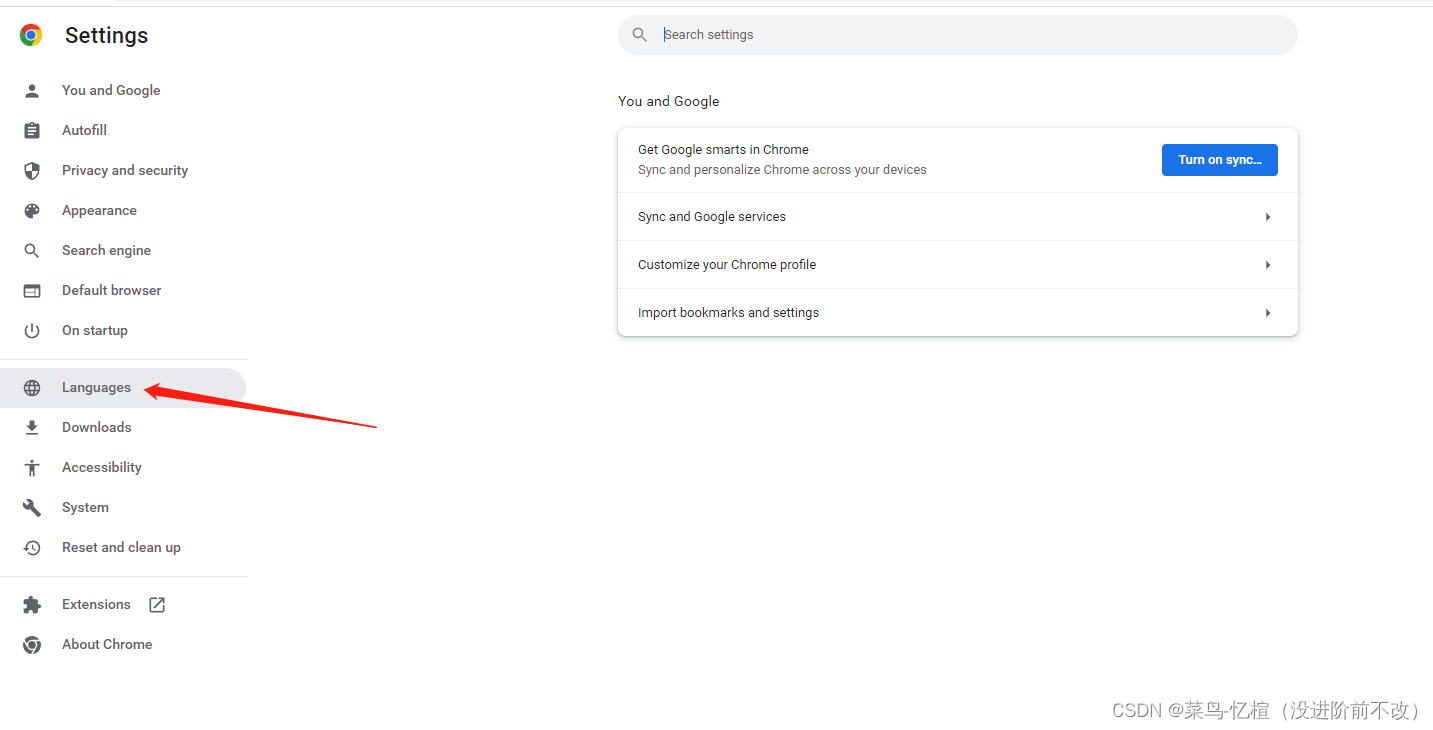Click the Autofill clipboard icon
Screen dimensions: 1433x730
pos(32,130)
